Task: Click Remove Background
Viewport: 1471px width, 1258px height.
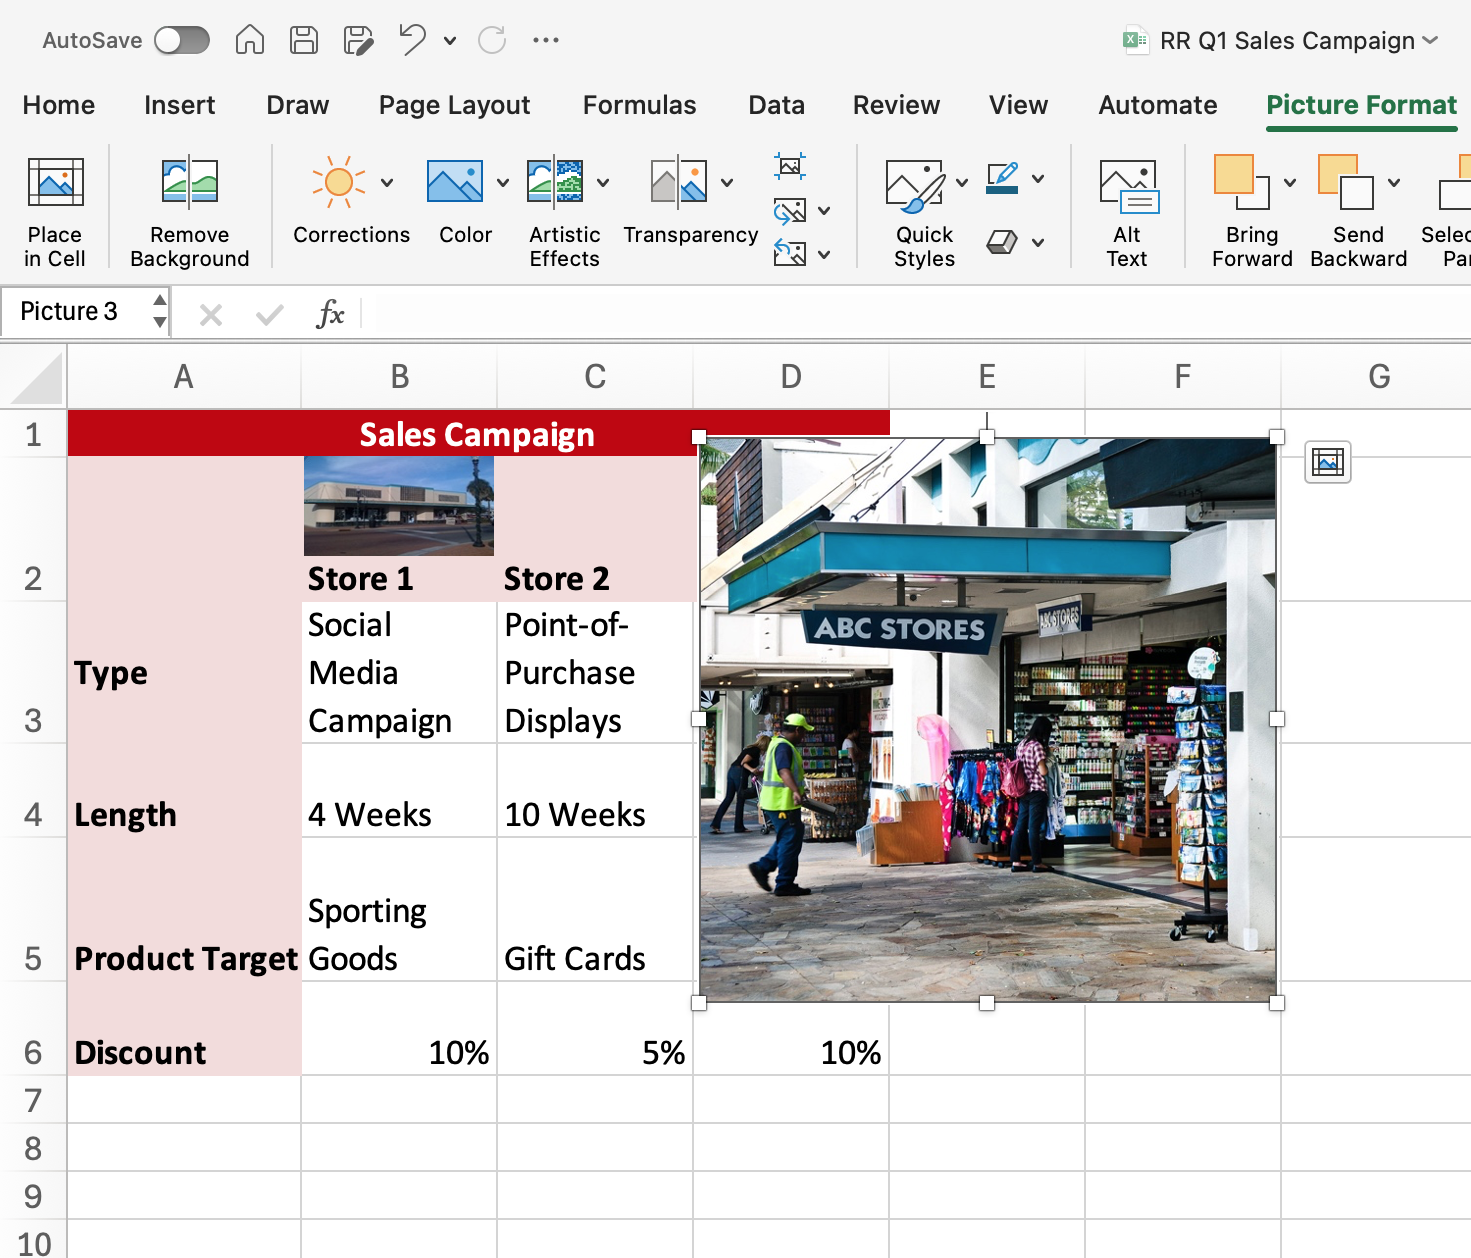Action: [190, 212]
